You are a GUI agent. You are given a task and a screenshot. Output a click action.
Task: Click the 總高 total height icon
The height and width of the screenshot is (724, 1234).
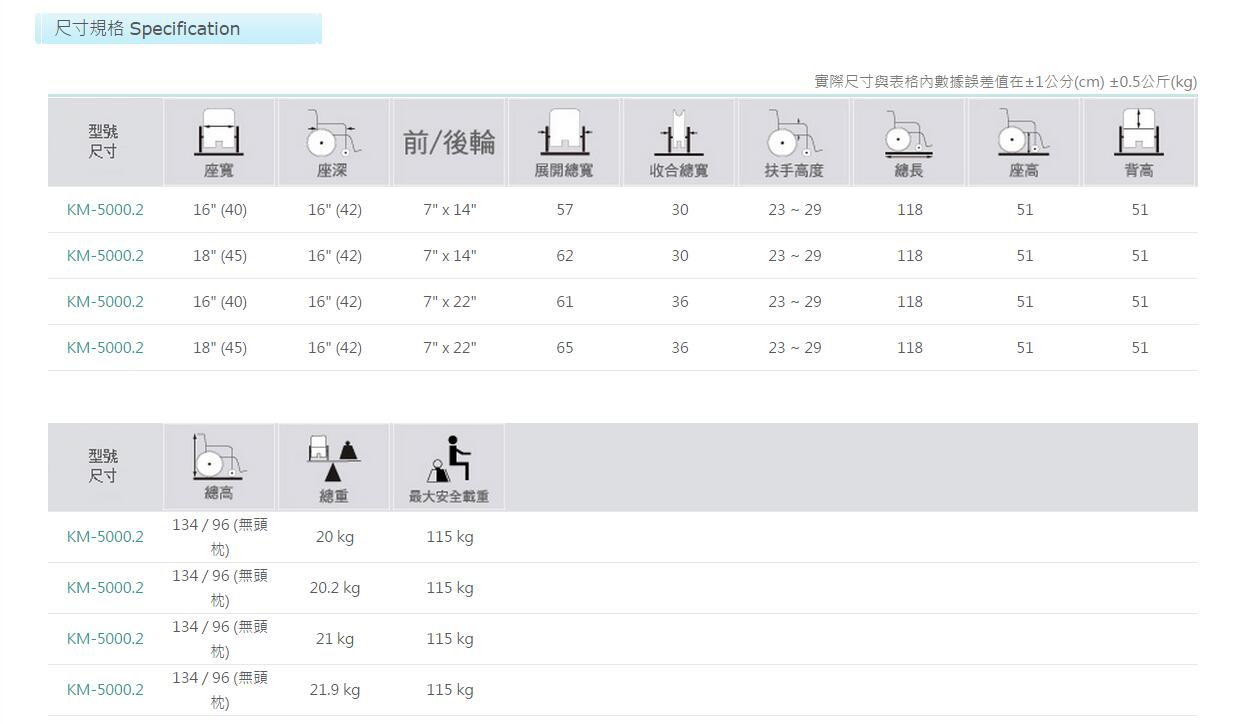pyautogui.click(x=219, y=460)
